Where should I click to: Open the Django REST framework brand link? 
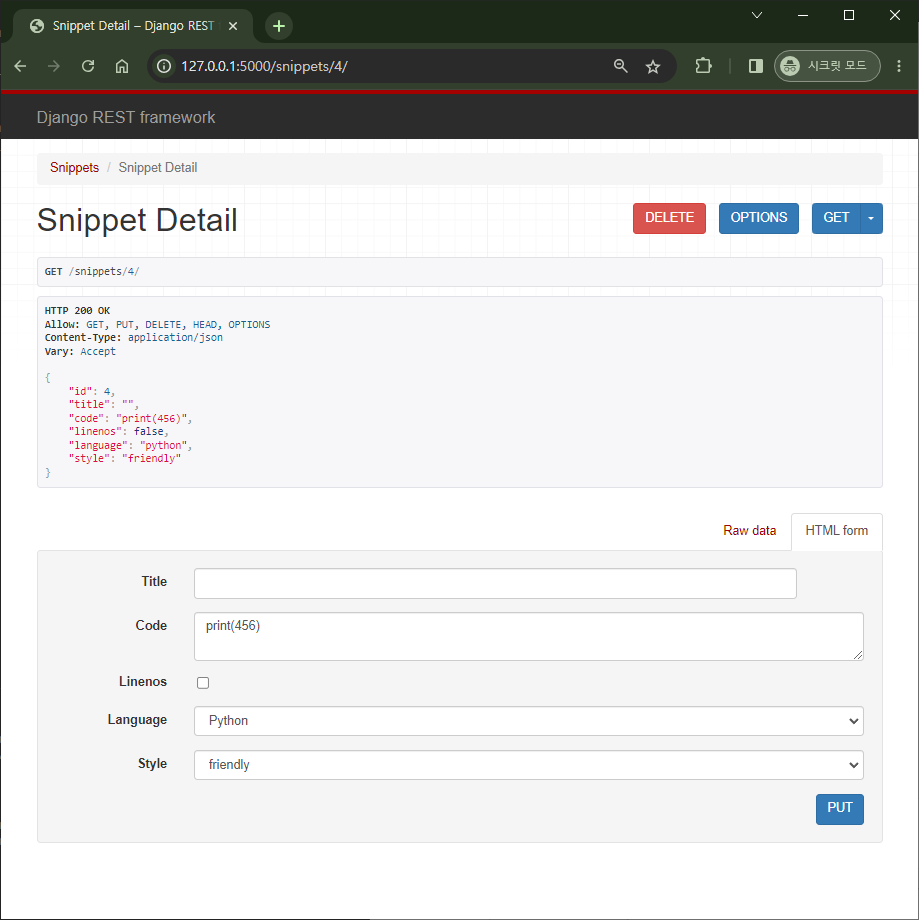tap(126, 117)
